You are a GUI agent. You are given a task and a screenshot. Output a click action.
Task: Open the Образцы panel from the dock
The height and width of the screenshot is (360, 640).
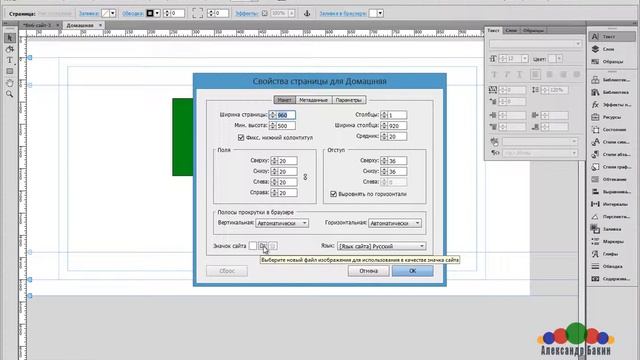(x=611, y=62)
